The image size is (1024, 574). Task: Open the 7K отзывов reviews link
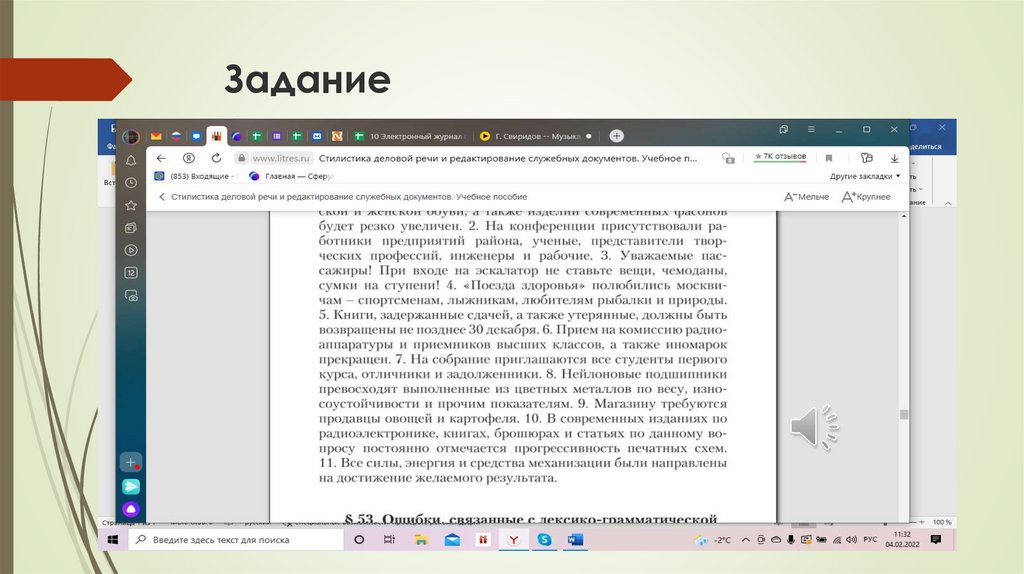pyautogui.click(x=781, y=158)
